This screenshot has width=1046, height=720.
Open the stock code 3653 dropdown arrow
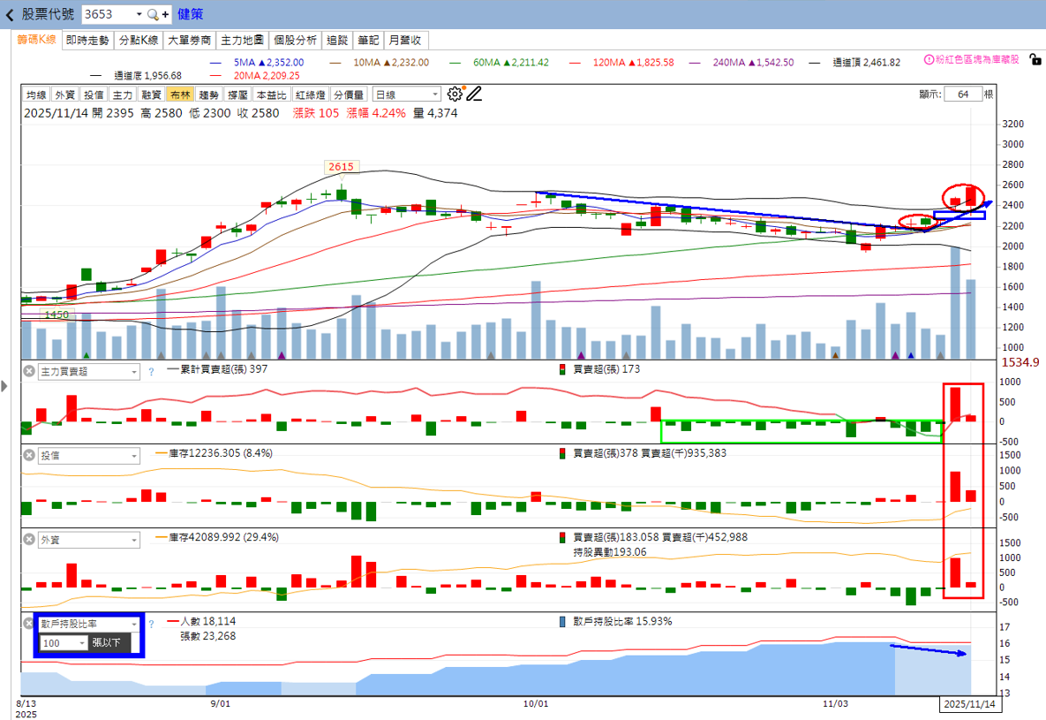pyautogui.click(x=139, y=14)
